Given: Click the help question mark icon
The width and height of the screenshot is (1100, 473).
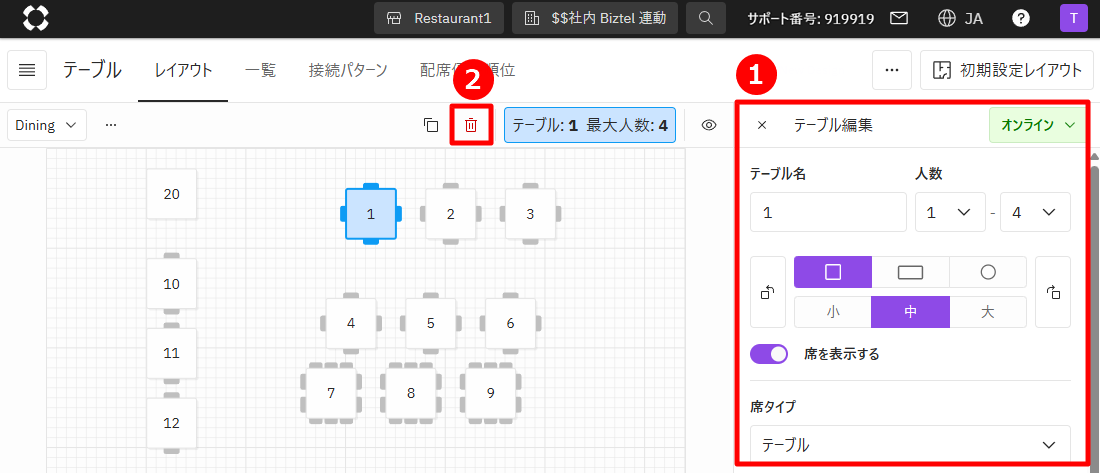Looking at the screenshot, I should click(1021, 18).
